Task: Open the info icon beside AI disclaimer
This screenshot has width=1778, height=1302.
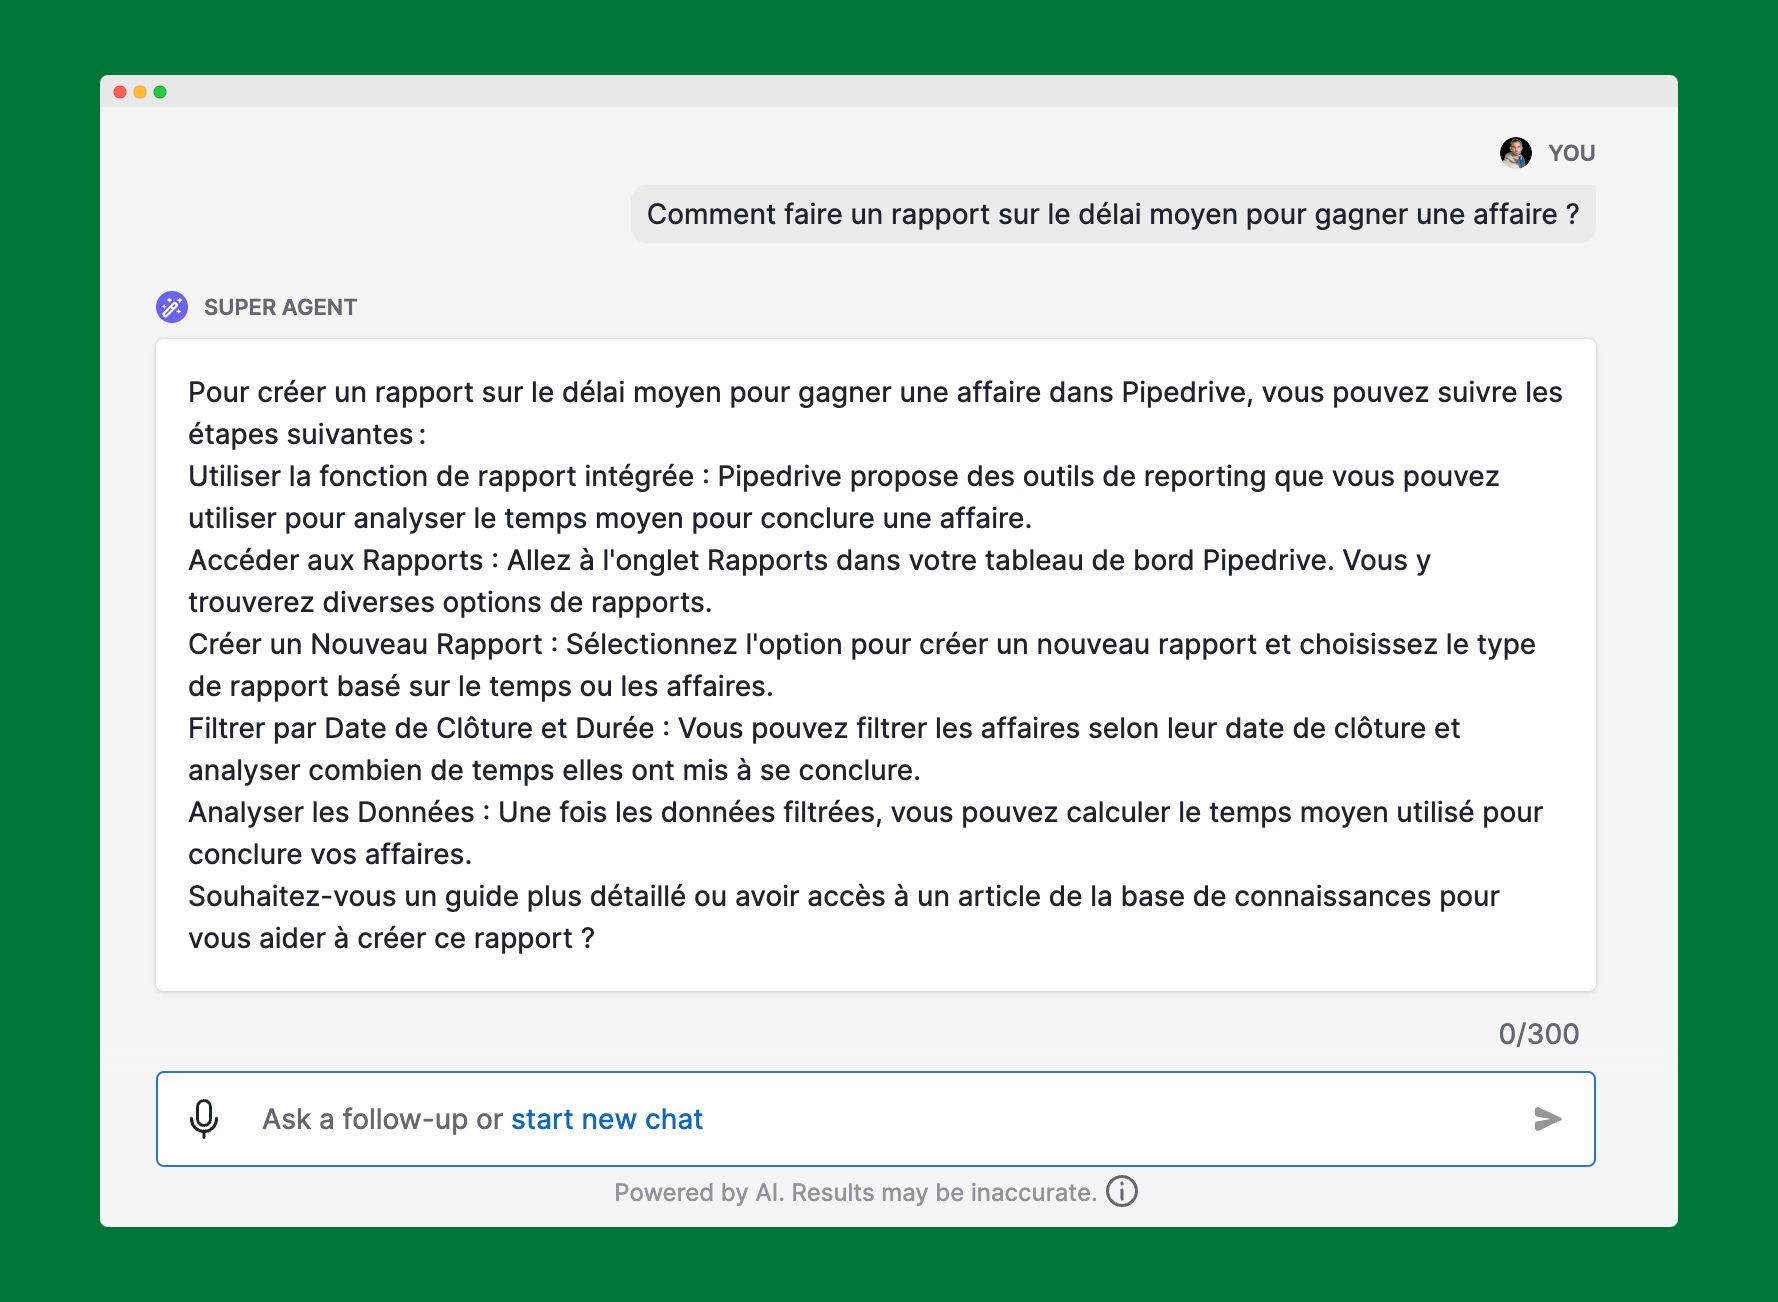Action: click(1122, 1192)
